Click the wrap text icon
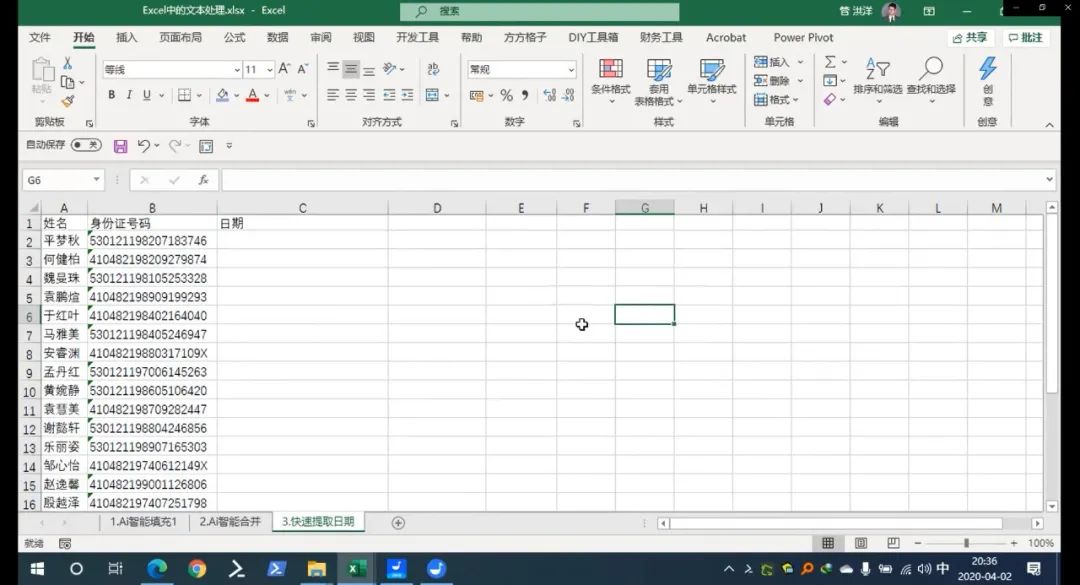 [433, 69]
